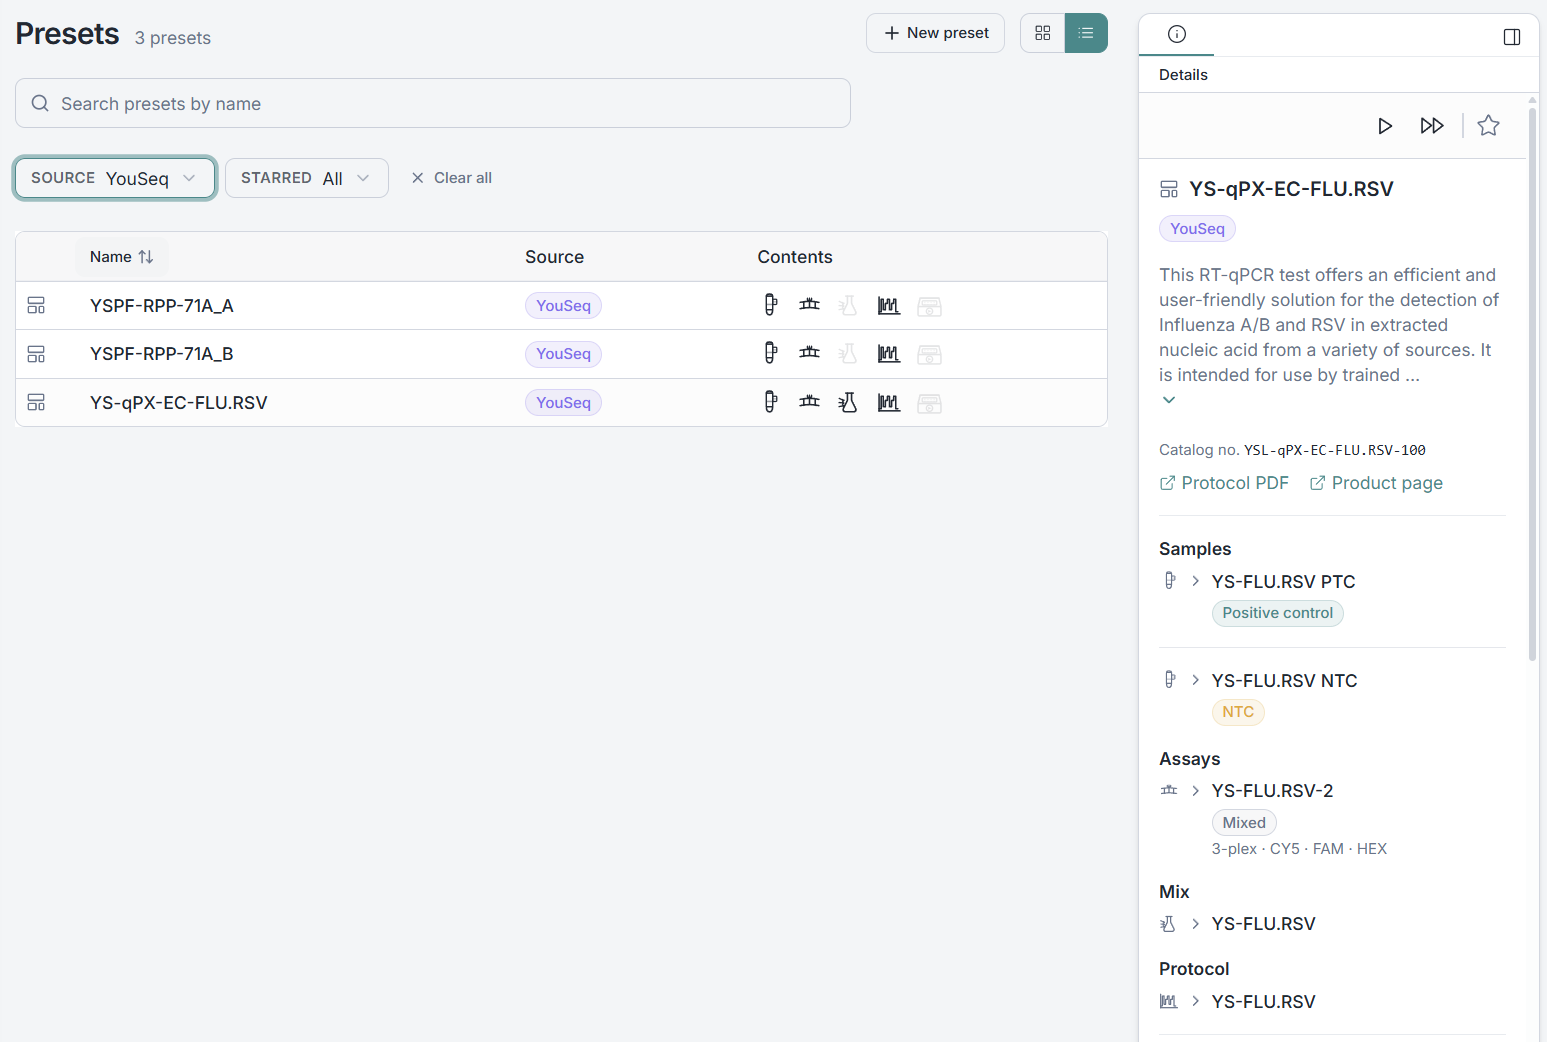Click plate icon in YSPF-RPP-71A_B row
This screenshot has width=1547, height=1042.
click(x=930, y=354)
